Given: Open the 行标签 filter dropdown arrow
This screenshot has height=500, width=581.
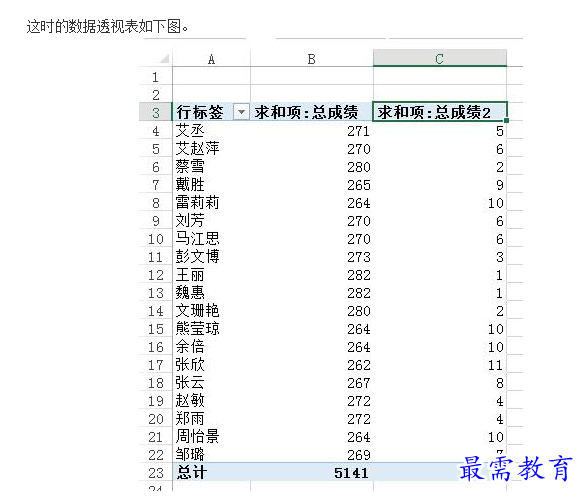Looking at the screenshot, I should tap(241, 112).
